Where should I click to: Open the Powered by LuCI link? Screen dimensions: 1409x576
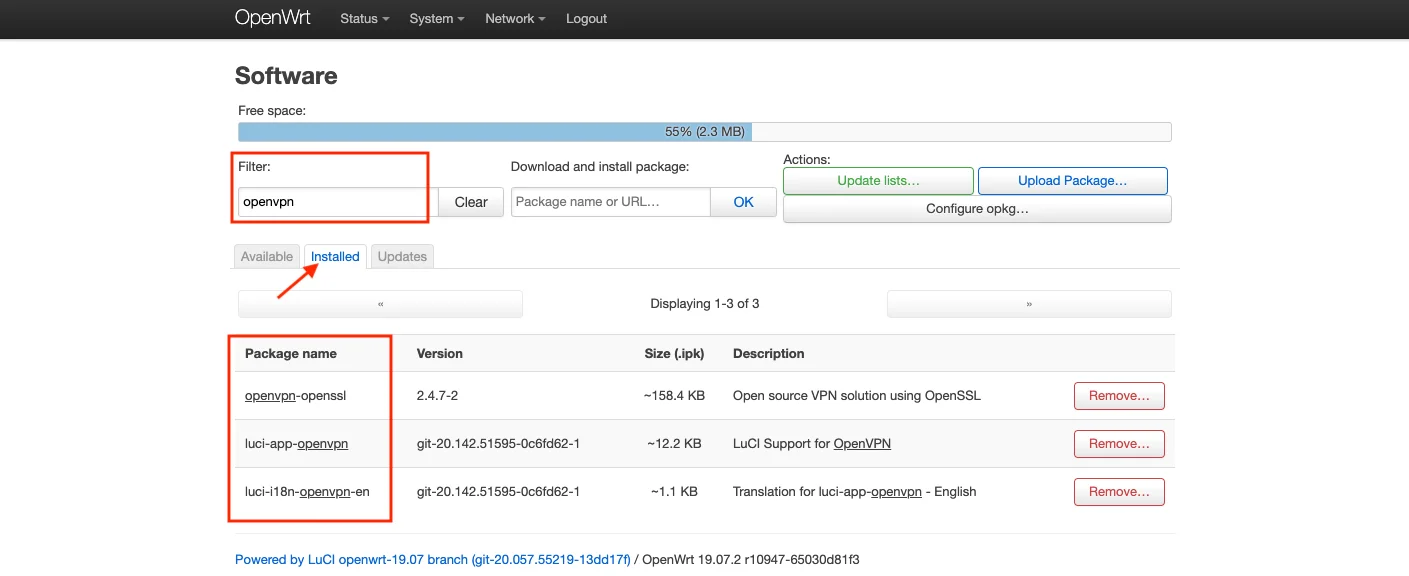432,560
